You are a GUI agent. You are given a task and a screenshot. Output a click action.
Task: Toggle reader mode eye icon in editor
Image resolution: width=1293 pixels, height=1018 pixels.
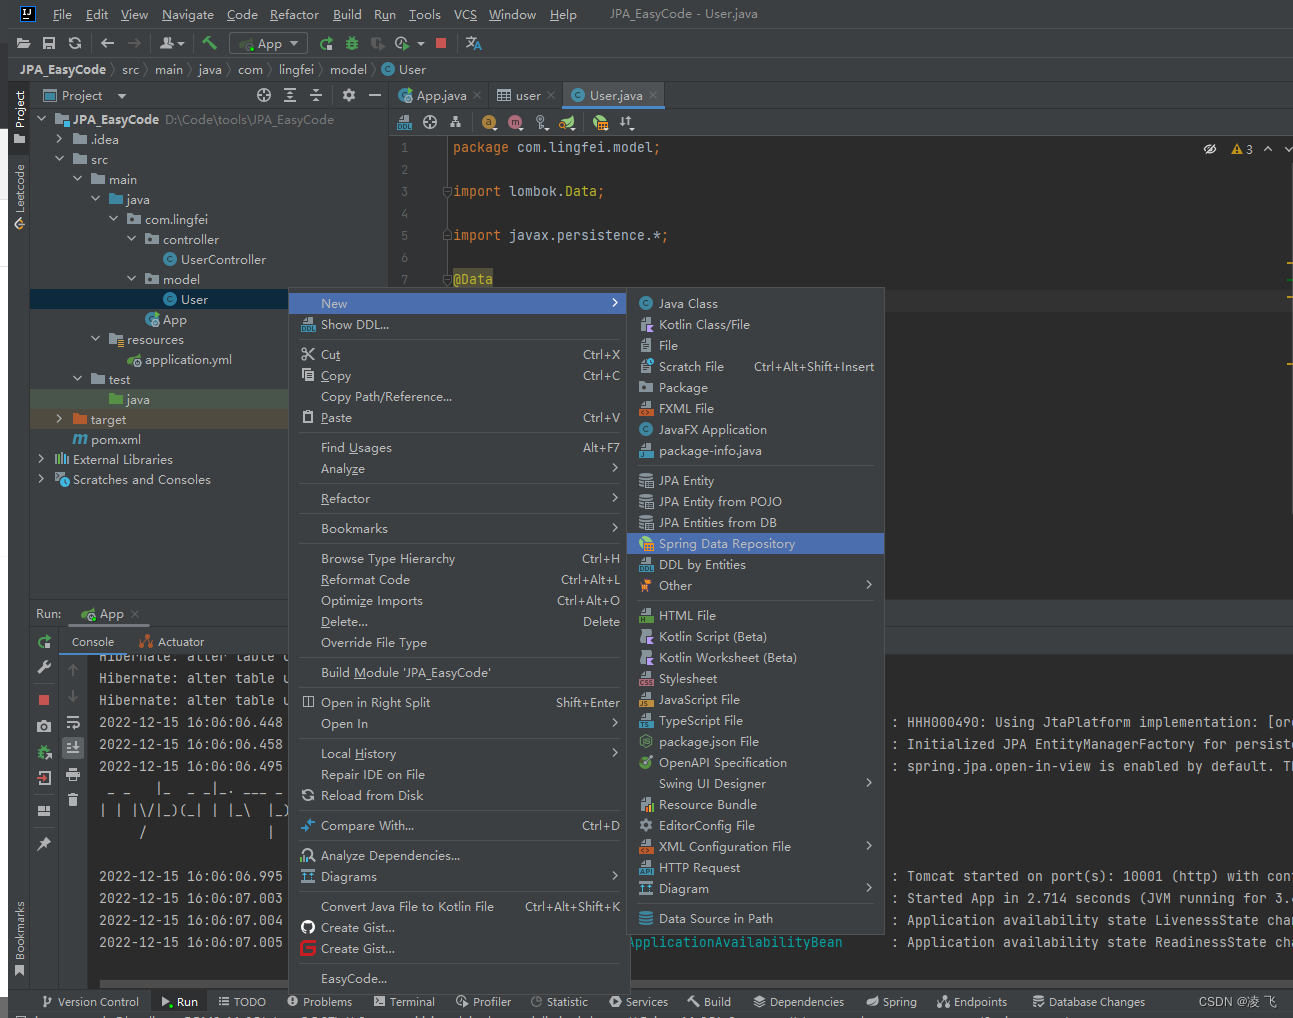pyautogui.click(x=1210, y=149)
